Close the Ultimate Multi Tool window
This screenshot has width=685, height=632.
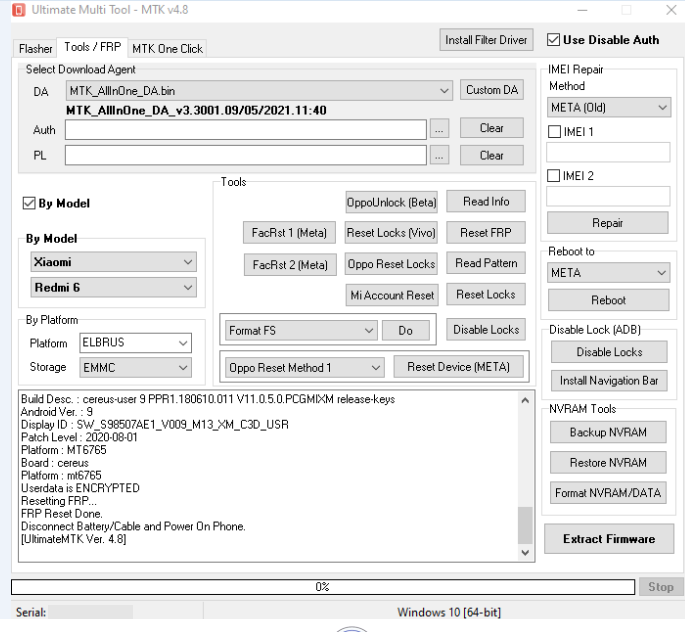coord(671,10)
